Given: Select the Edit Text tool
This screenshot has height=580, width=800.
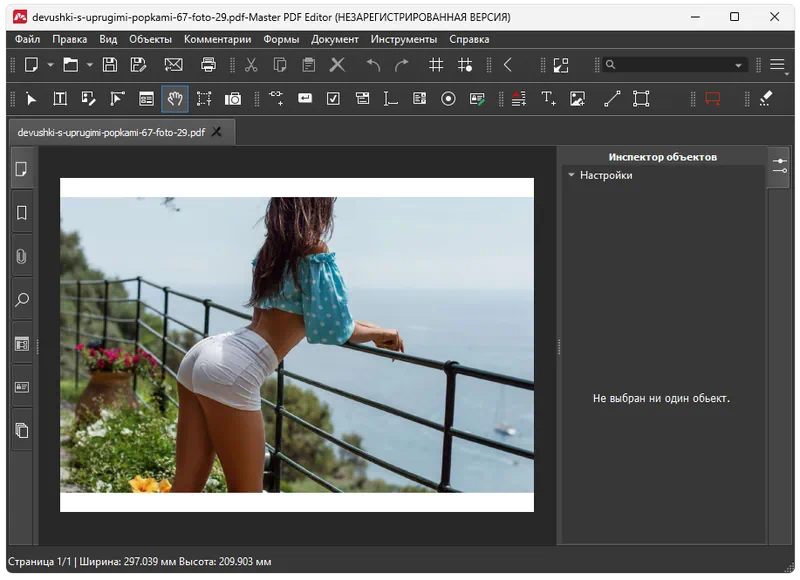Looking at the screenshot, I should pyautogui.click(x=60, y=99).
